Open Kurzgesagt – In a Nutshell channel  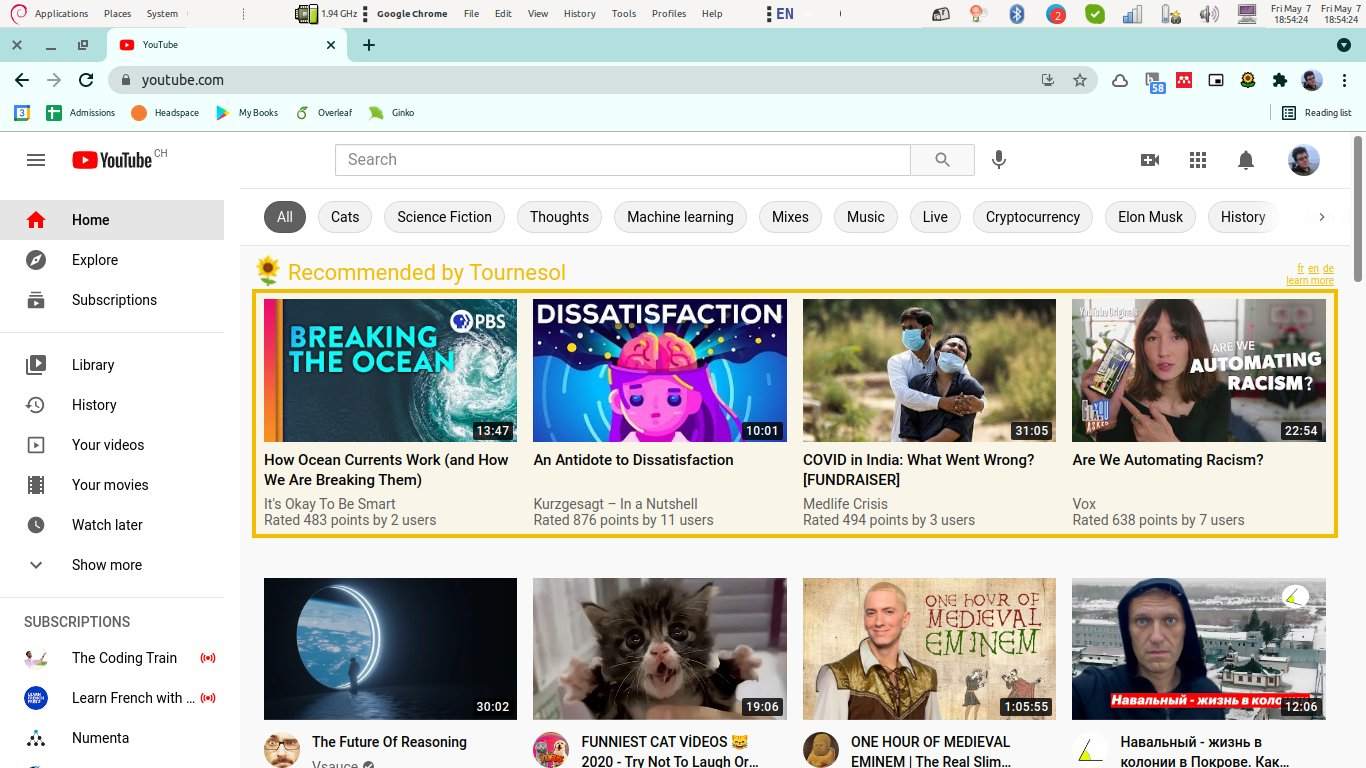[x=615, y=504]
